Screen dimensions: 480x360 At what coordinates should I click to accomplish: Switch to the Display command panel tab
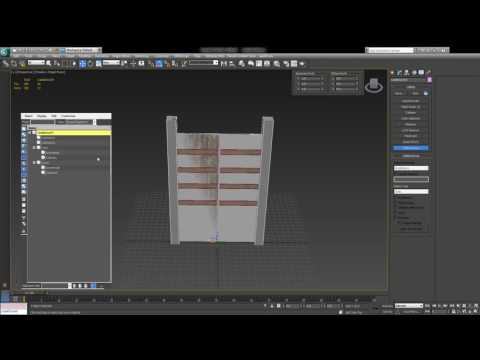click(x=421, y=72)
